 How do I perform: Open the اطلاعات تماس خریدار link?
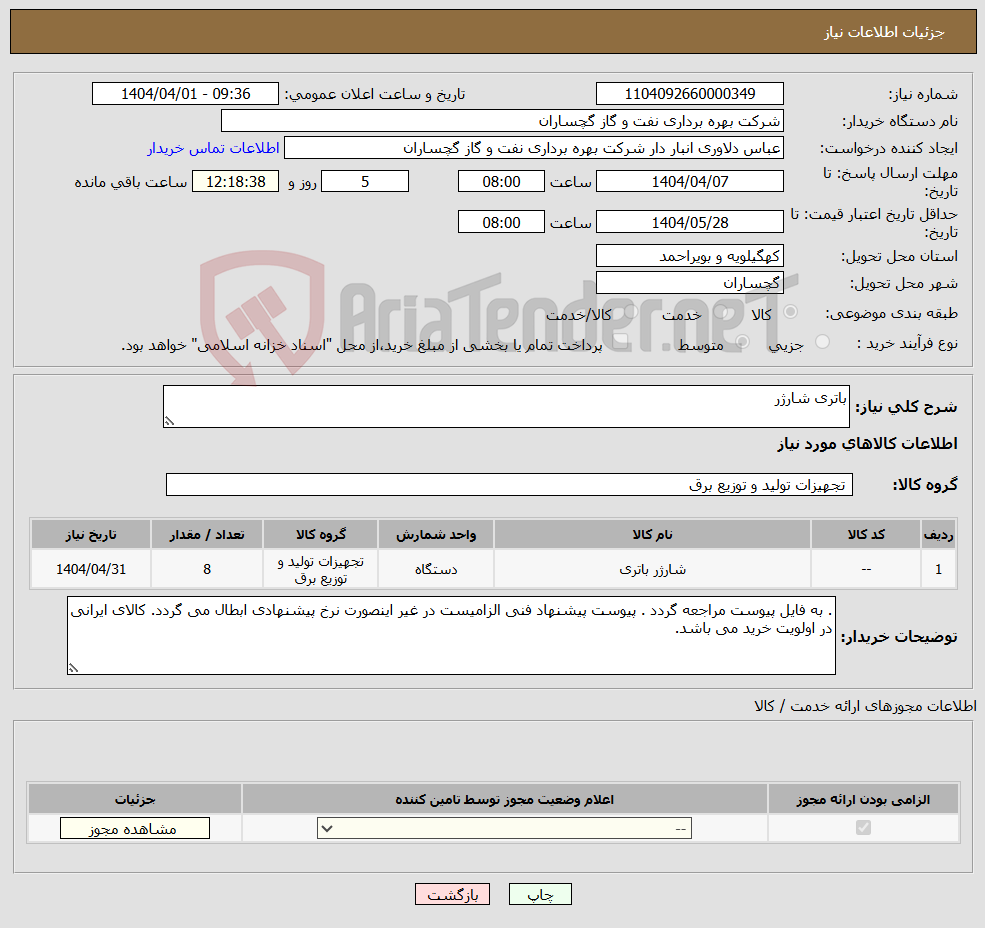213,148
